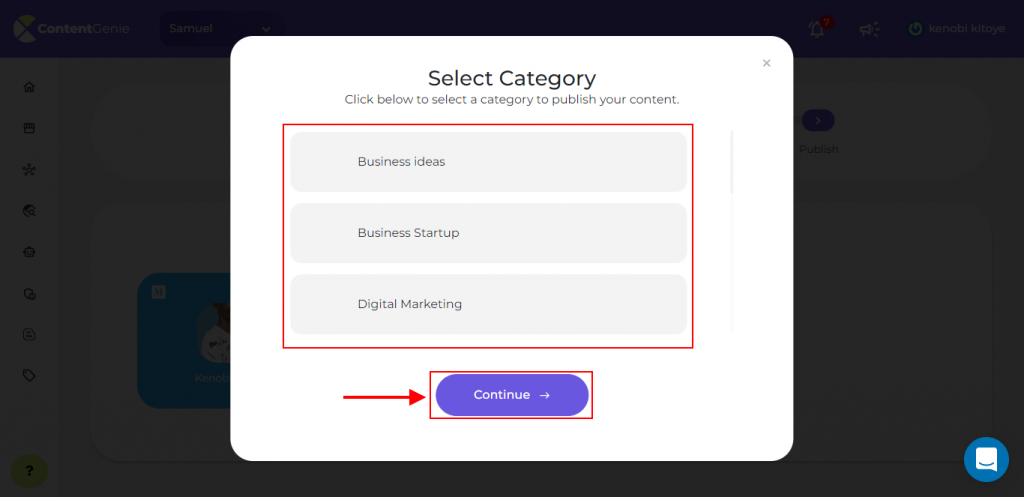Open the kenobi kitoye account menu
The width and height of the screenshot is (1024, 497).
tap(957, 29)
